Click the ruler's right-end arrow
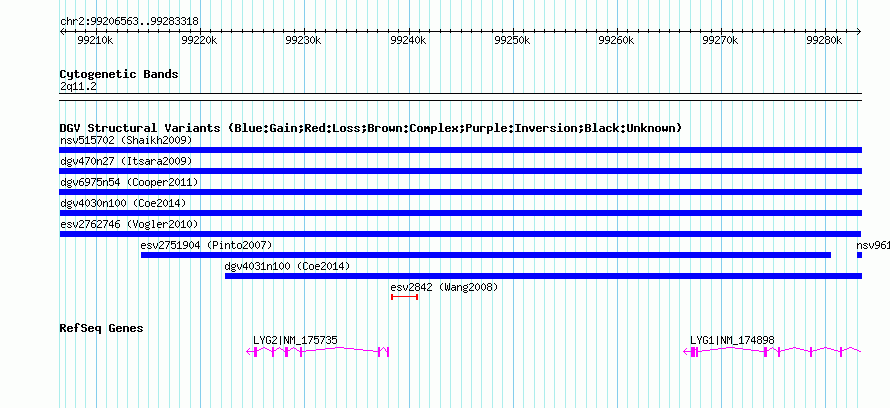The width and height of the screenshot is (890, 408). pos(859,31)
